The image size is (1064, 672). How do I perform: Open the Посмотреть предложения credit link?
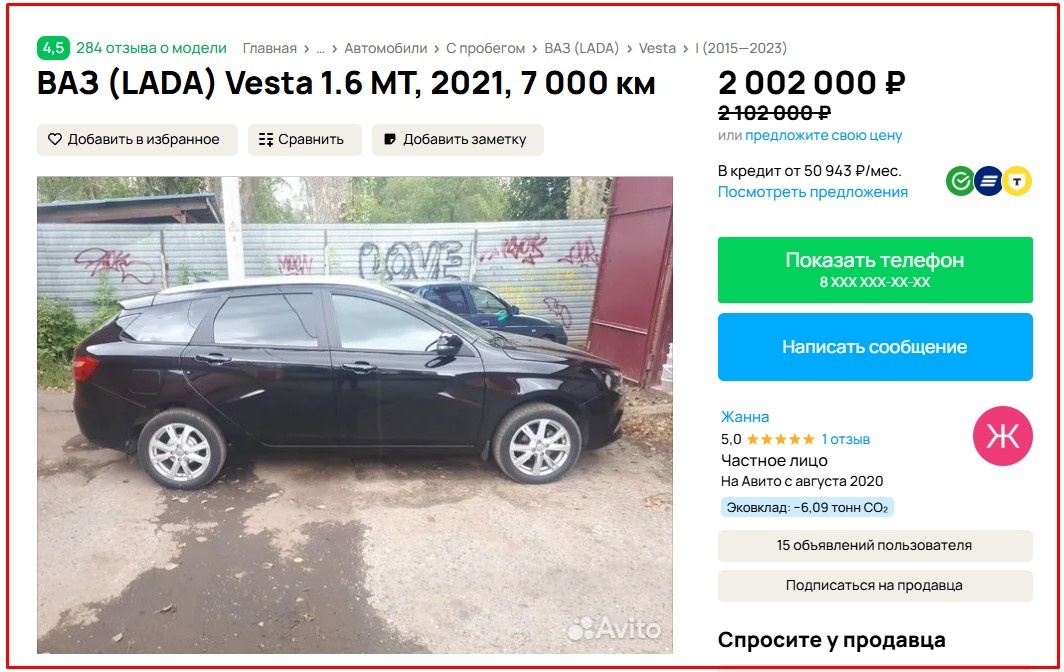tap(812, 192)
